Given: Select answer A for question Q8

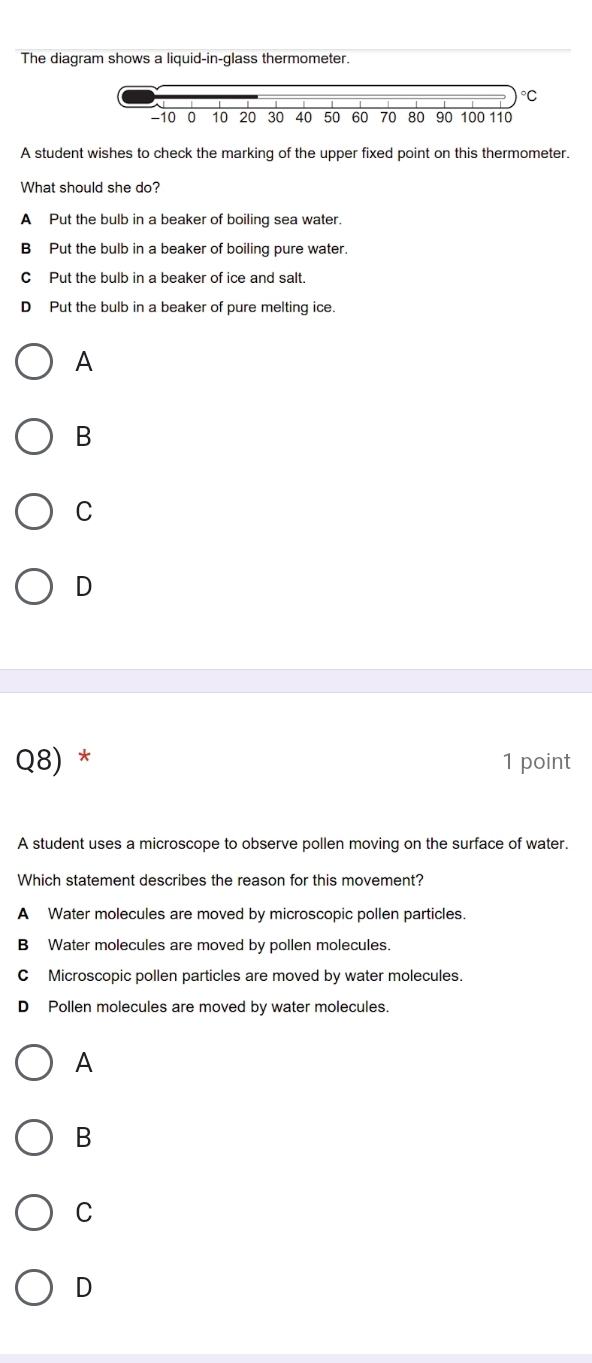Looking at the screenshot, I should click(x=33, y=1064).
